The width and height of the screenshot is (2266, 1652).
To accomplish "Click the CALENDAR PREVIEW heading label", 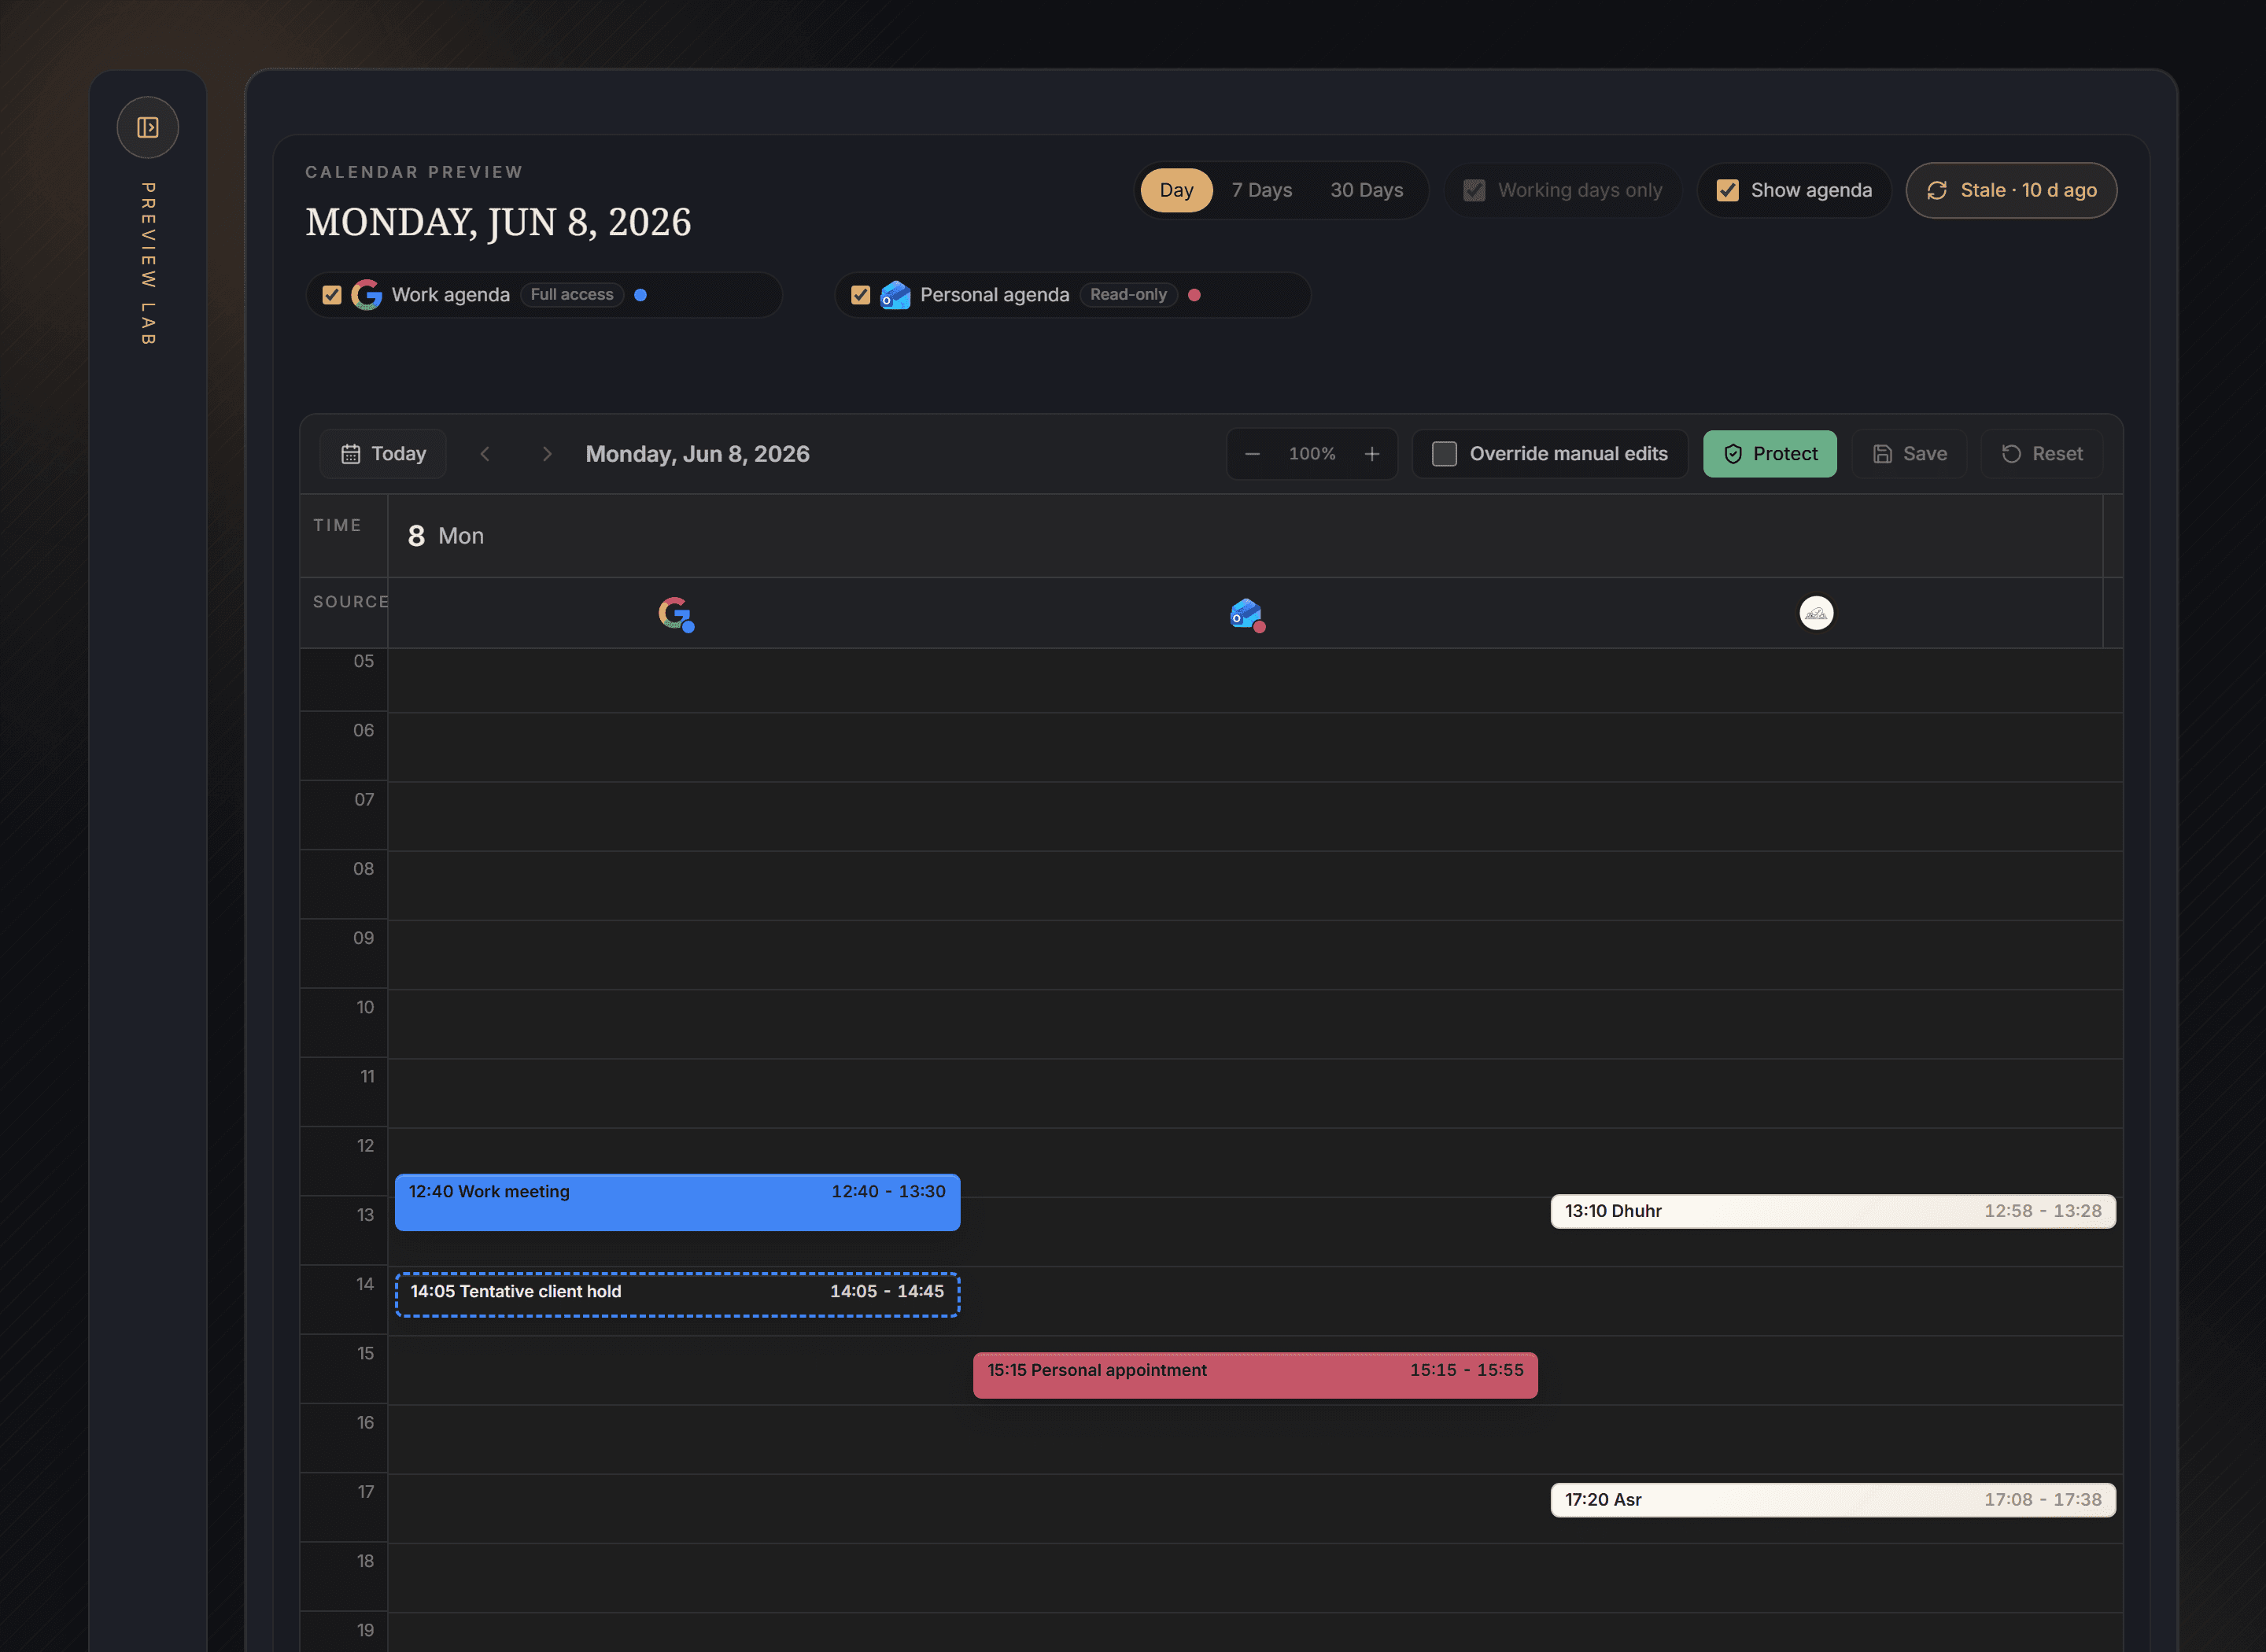I will pyautogui.click(x=414, y=172).
